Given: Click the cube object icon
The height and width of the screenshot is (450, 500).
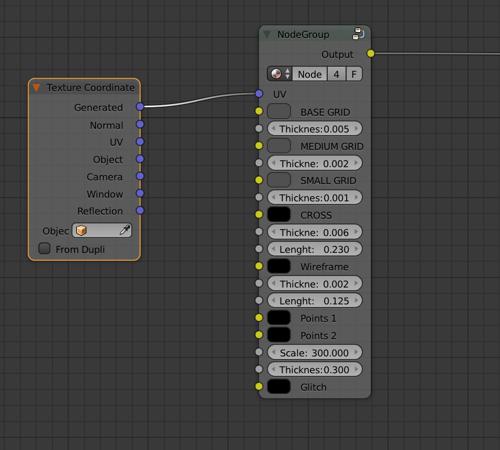Looking at the screenshot, I should pos(81,230).
